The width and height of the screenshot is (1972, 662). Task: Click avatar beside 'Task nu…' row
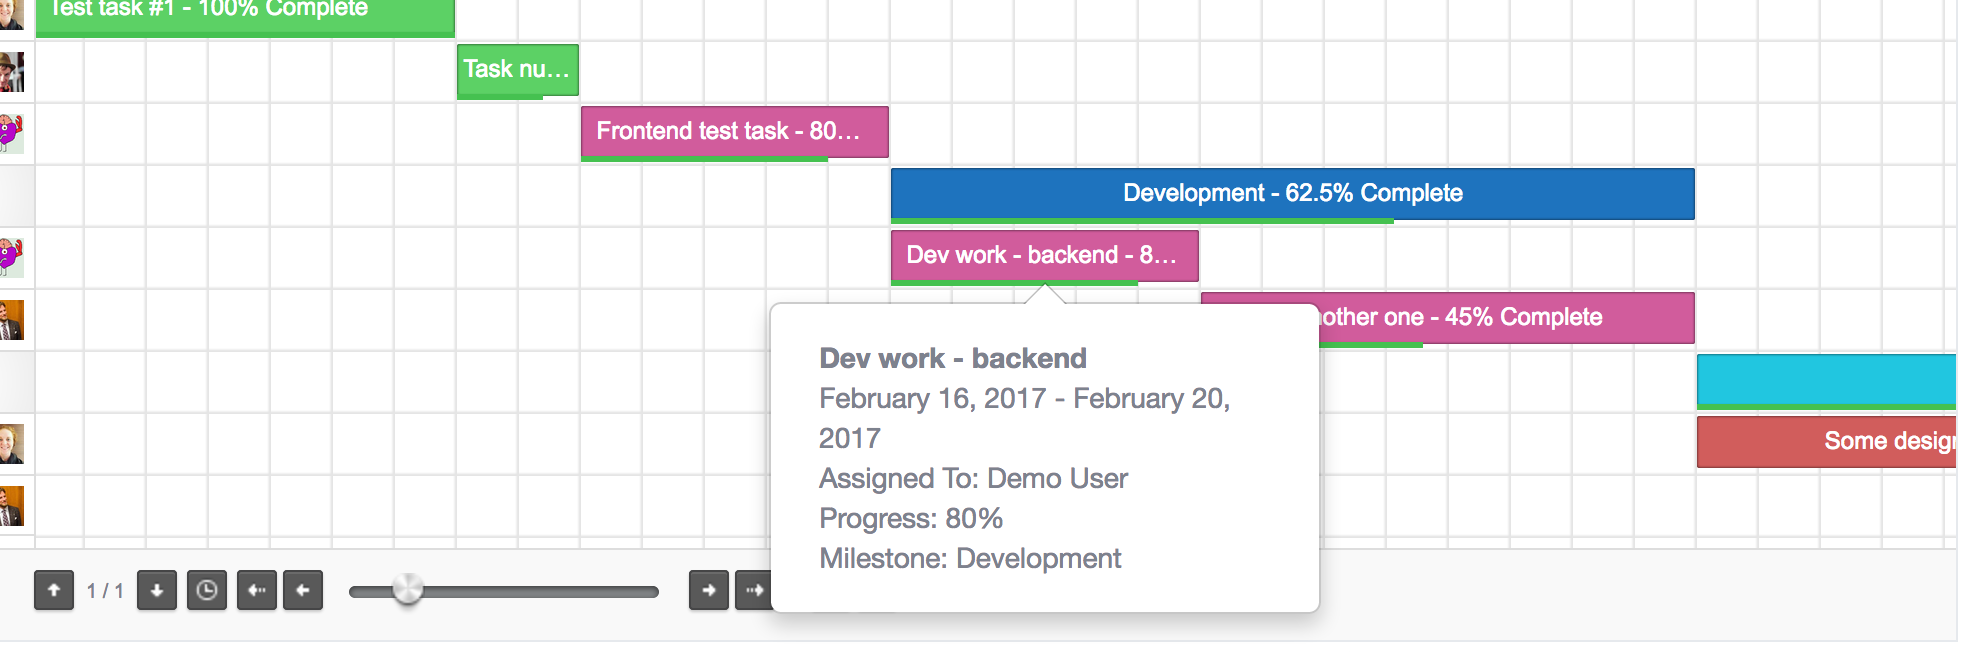[x=12, y=72]
